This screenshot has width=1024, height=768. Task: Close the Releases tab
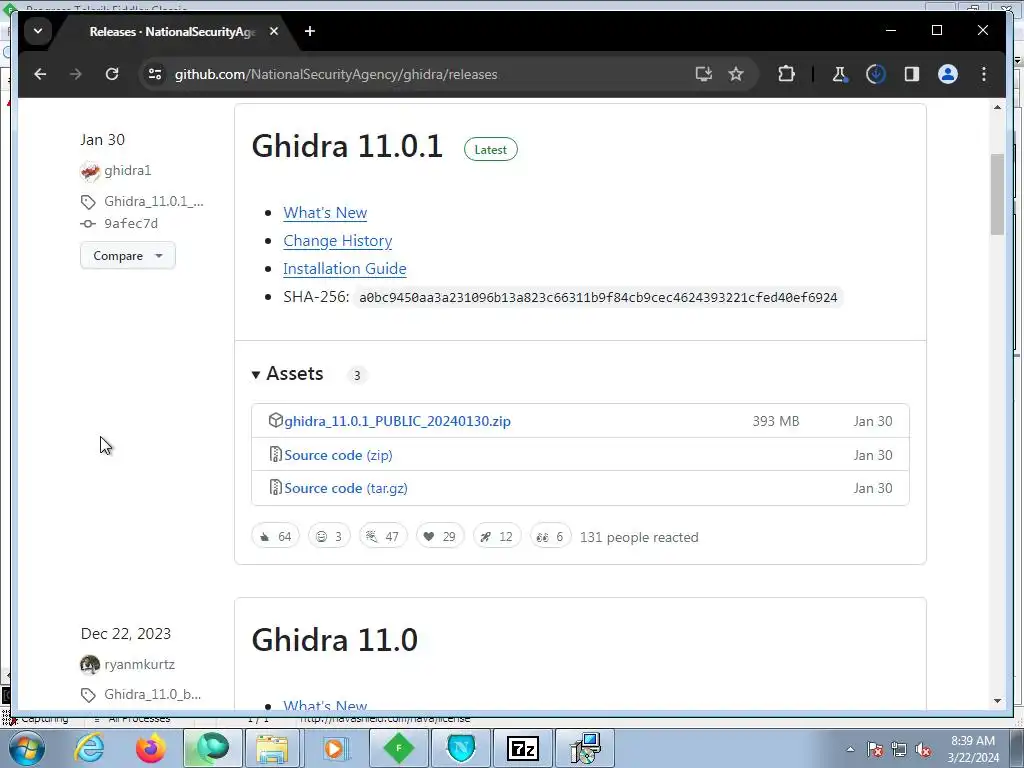(274, 31)
